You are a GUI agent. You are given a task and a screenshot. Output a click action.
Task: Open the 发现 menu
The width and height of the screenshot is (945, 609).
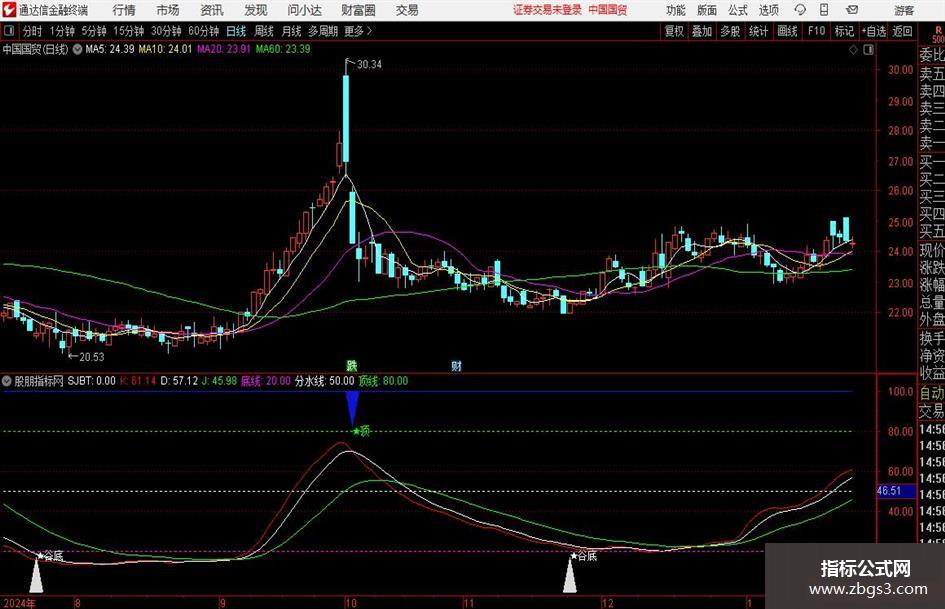tap(256, 10)
